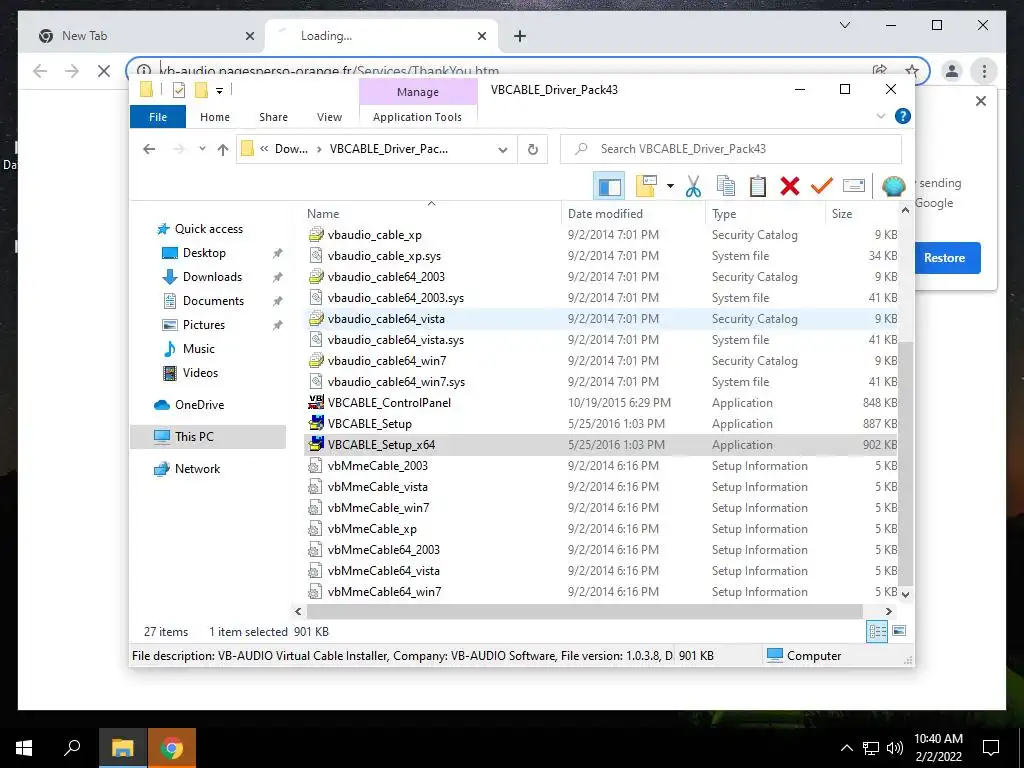Click the Classic Shell globe icon
The height and width of the screenshot is (768, 1024).
click(893, 187)
